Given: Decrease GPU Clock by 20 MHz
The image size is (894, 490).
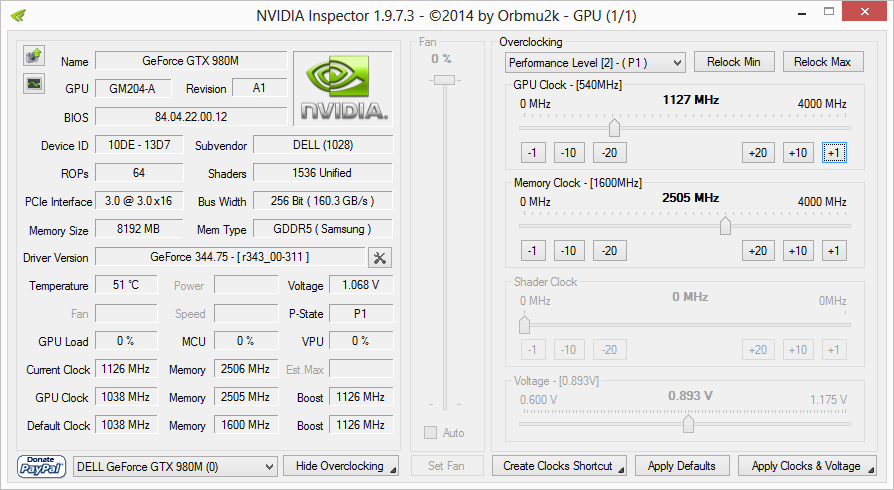Looking at the screenshot, I should [x=609, y=153].
